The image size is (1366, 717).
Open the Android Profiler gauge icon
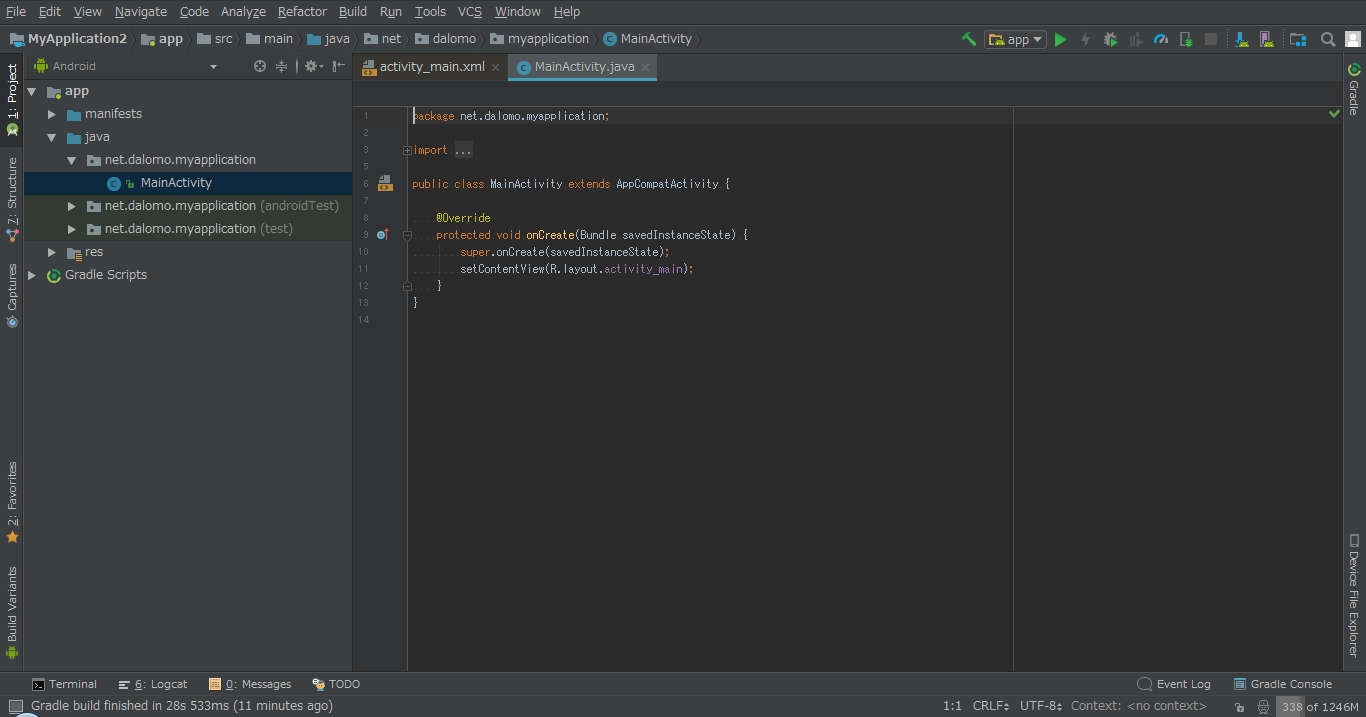1161,40
